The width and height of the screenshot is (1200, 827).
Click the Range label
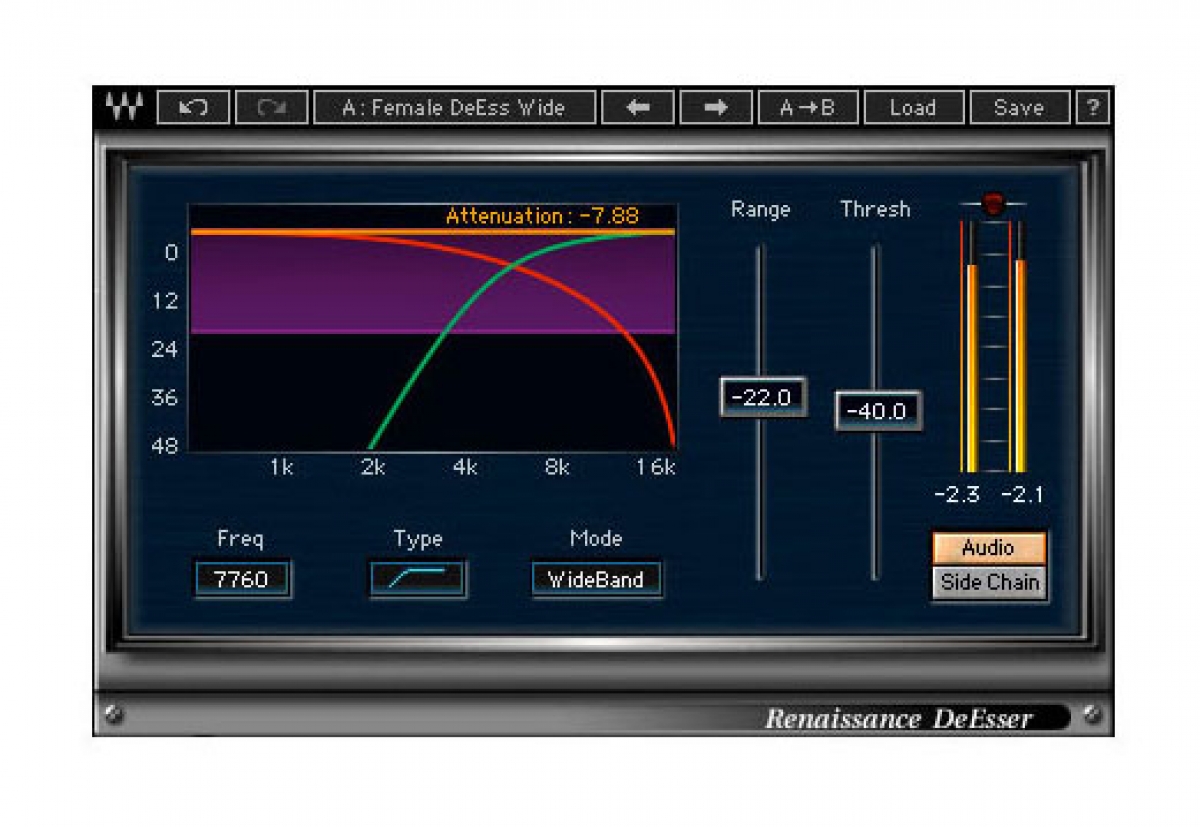(761, 209)
